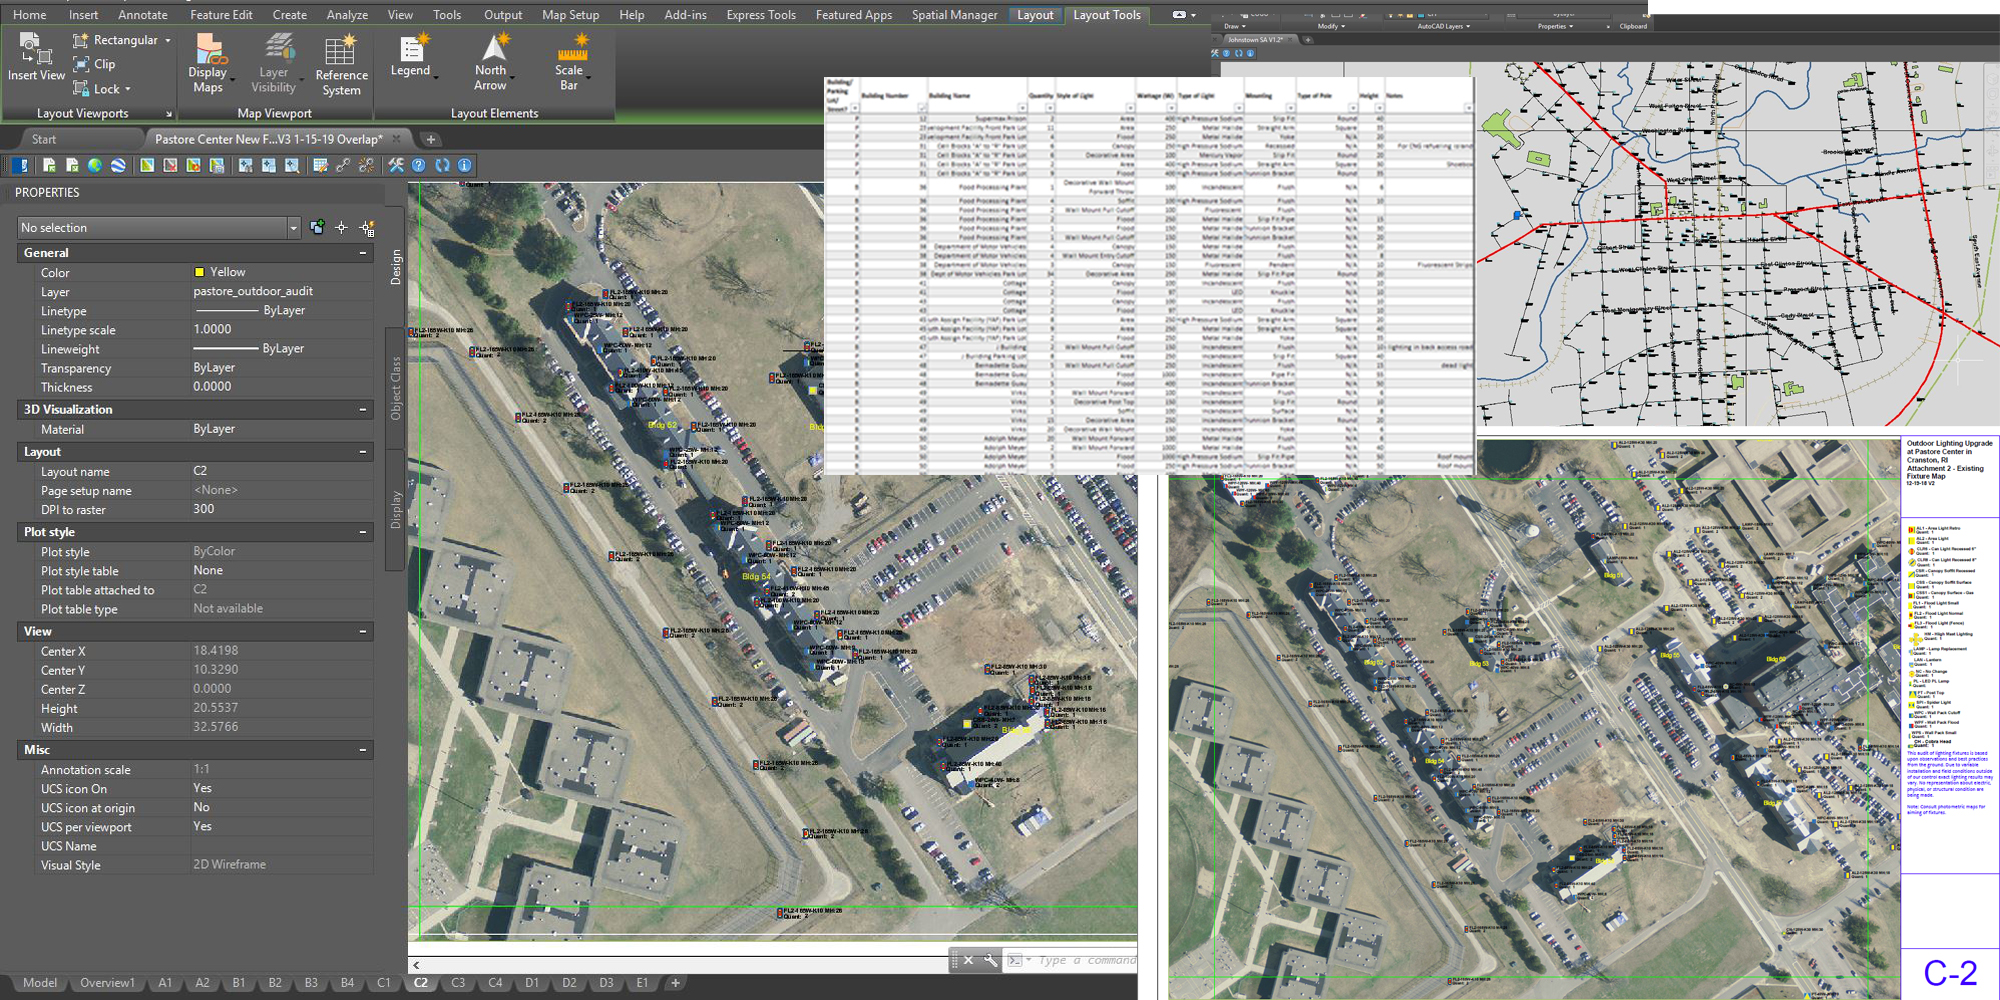Viewport: 2000px width, 1000px height.
Task: Open the Lock dropdown arrow
Action: coord(128,89)
